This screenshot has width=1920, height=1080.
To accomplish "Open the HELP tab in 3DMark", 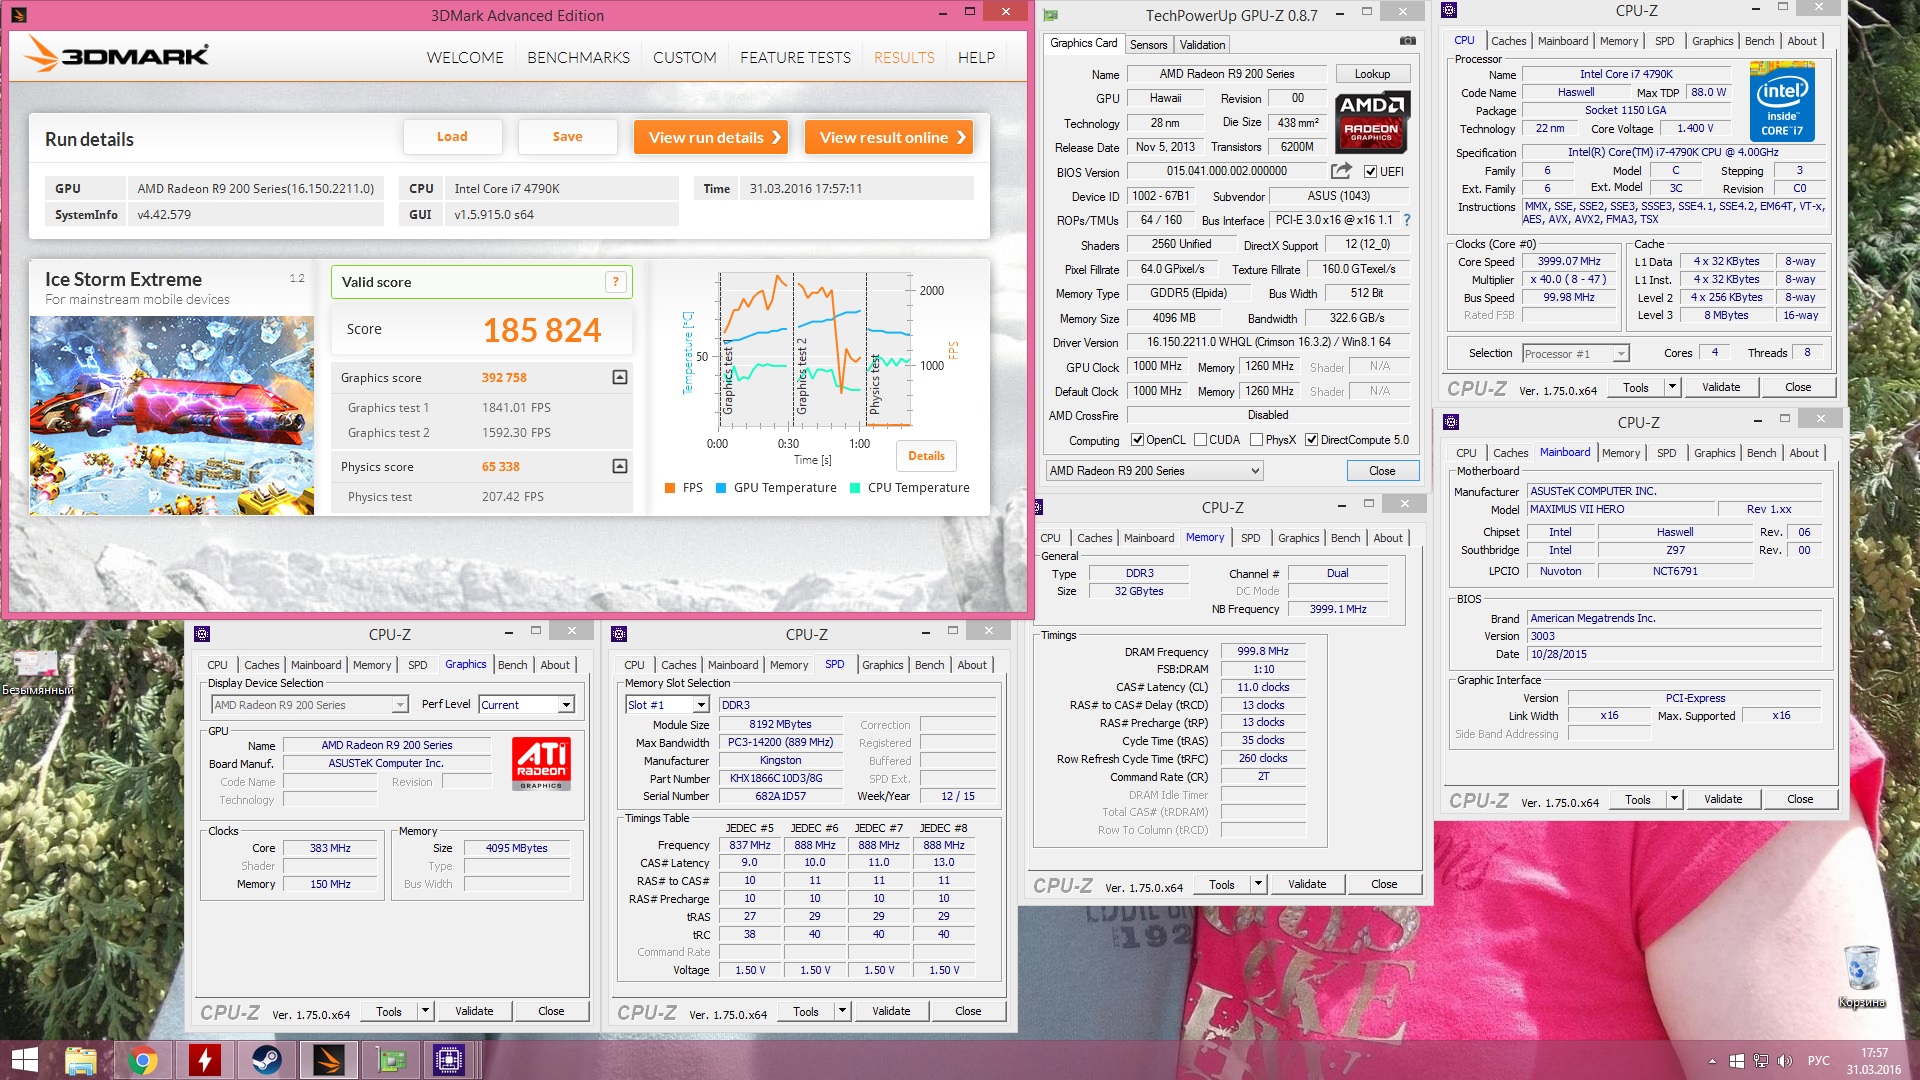I will click(x=976, y=58).
